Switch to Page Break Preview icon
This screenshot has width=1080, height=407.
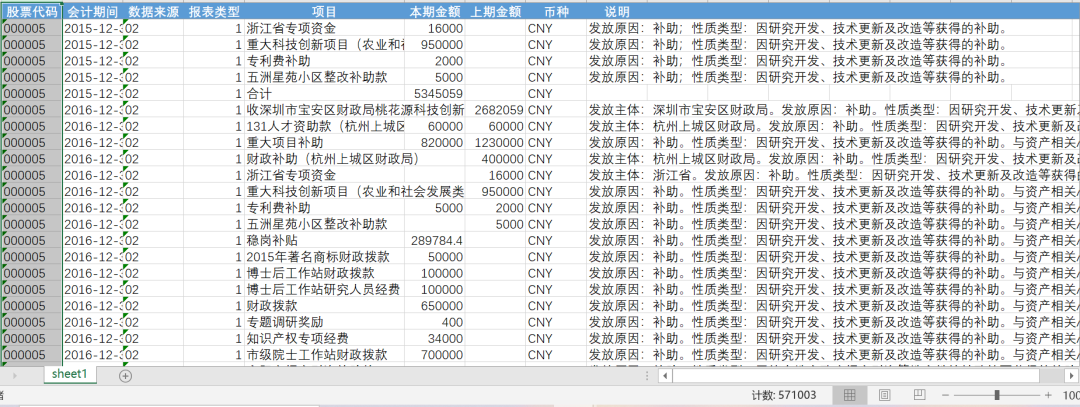click(x=919, y=395)
